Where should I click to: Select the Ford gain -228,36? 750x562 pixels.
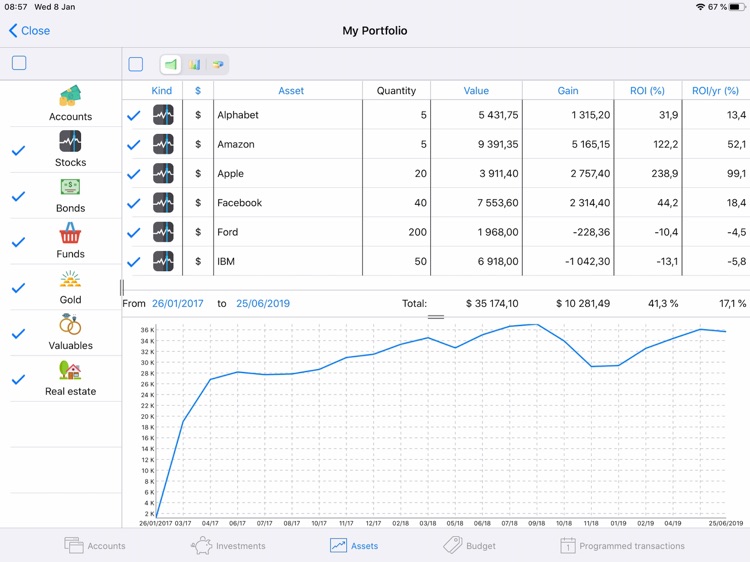591,232
